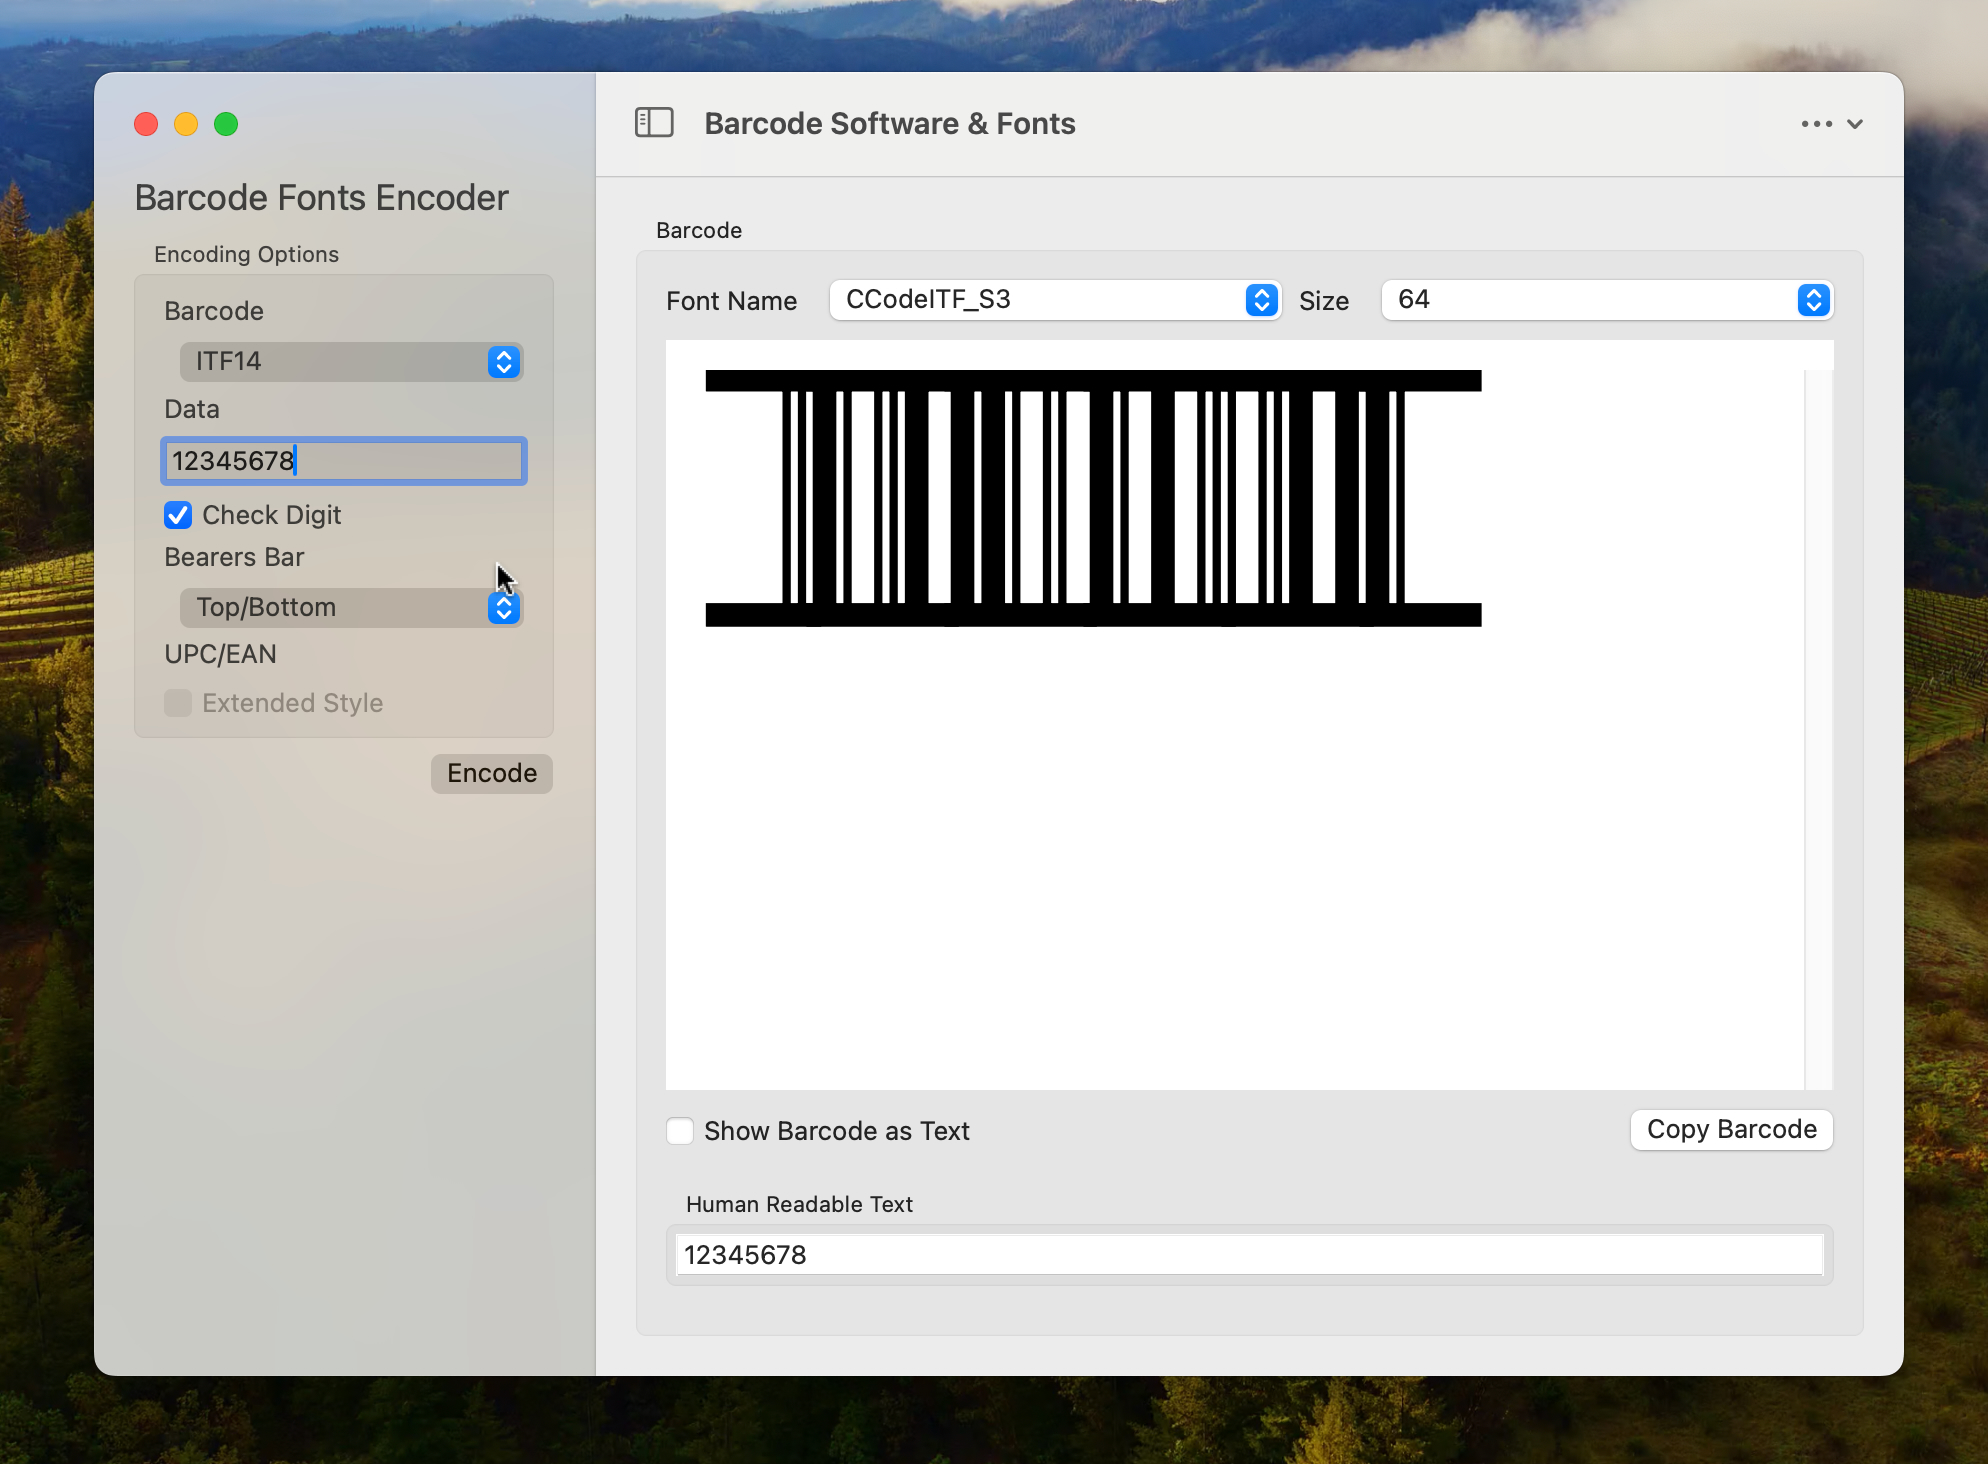Click the Size field stepper arrows

[1813, 300]
